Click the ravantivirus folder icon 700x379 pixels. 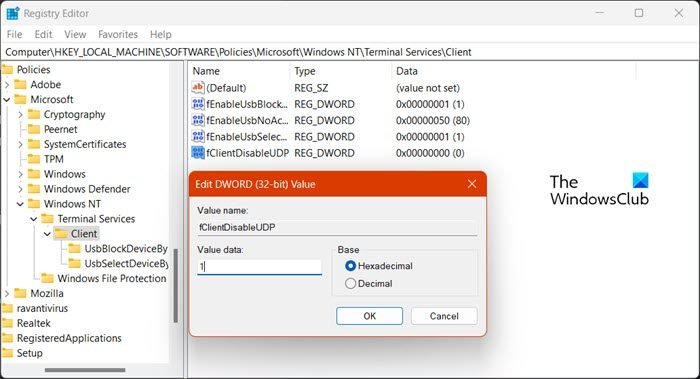coord(7,308)
